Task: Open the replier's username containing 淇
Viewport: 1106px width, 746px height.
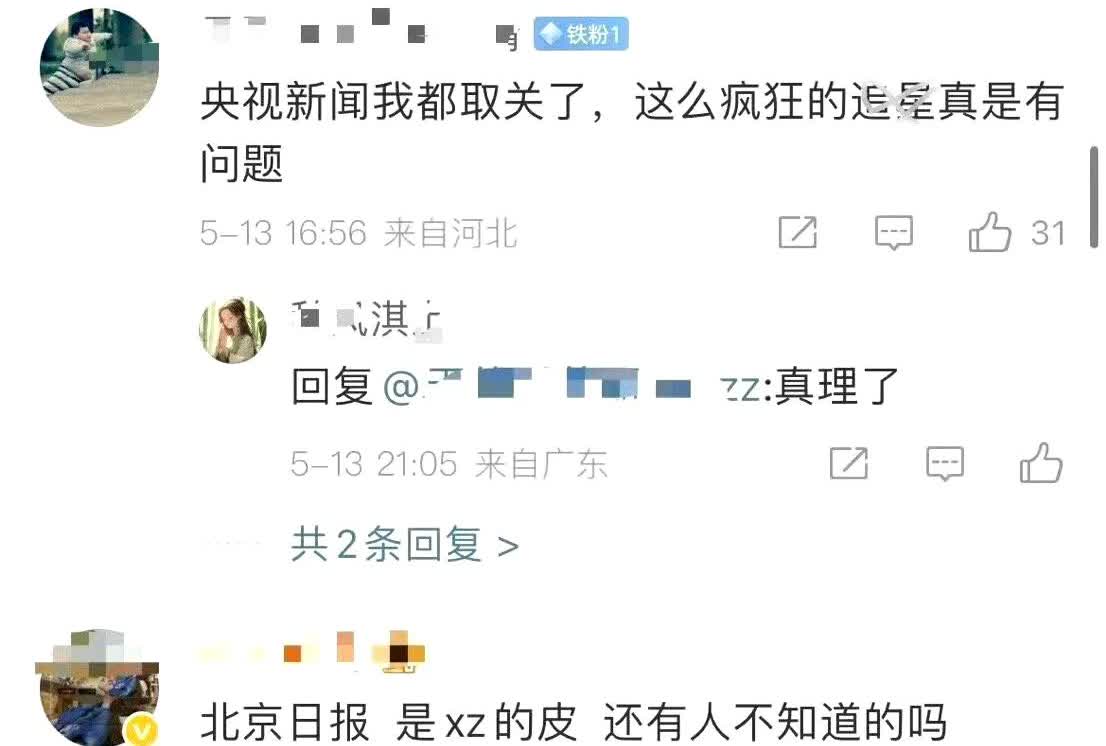Action: click(x=367, y=319)
